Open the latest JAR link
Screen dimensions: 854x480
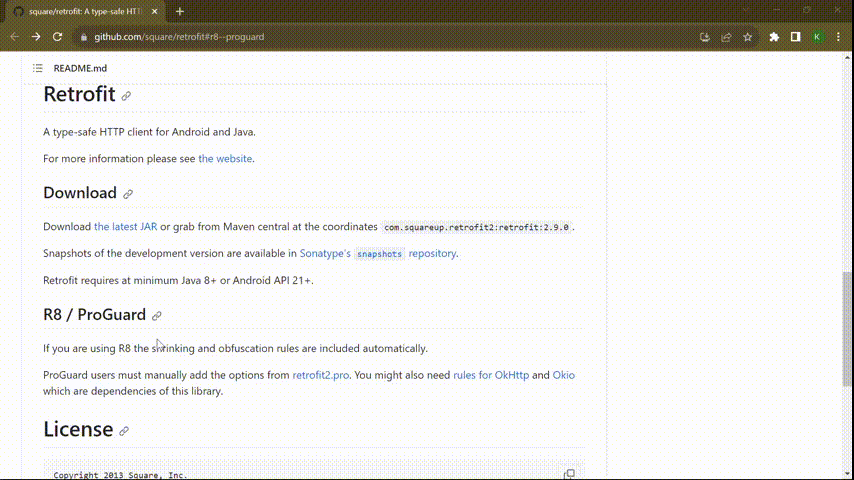[x=125, y=227]
